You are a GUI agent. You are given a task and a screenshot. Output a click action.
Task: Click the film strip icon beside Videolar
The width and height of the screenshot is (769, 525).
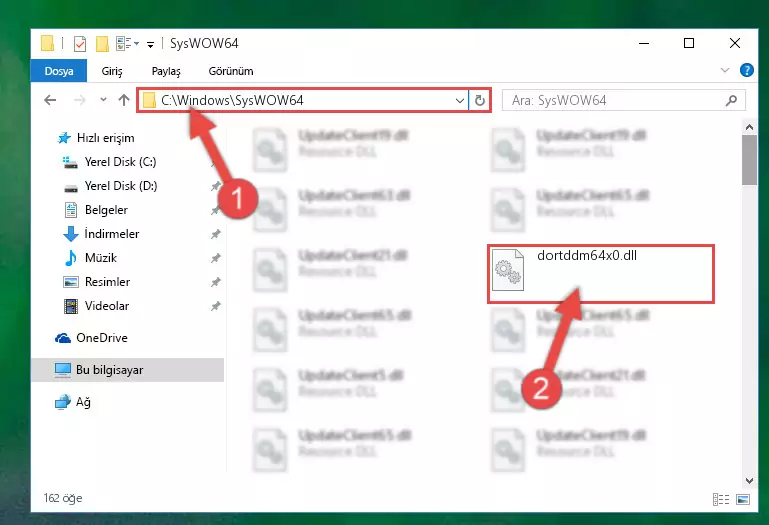[71, 307]
